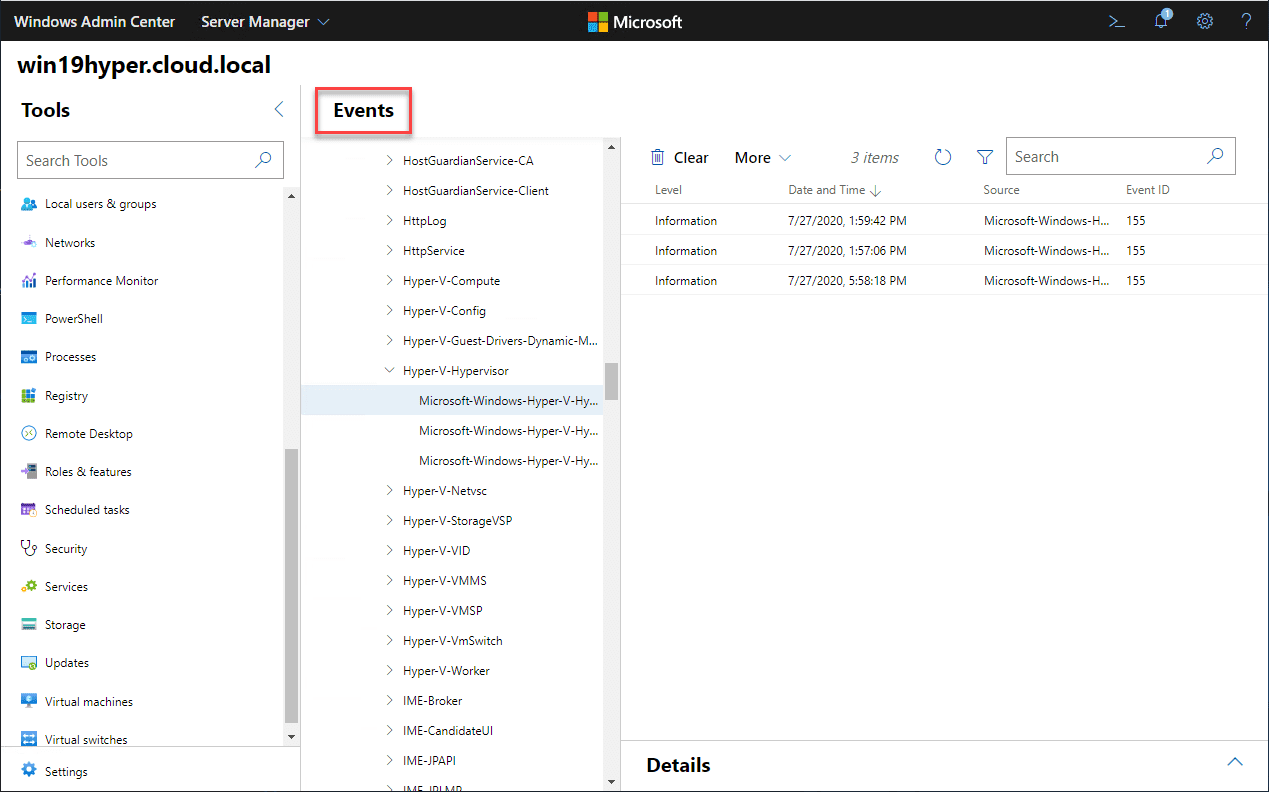This screenshot has height=792, width=1269.
Task: Open the More dropdown above events
Action: click(761, 157)
